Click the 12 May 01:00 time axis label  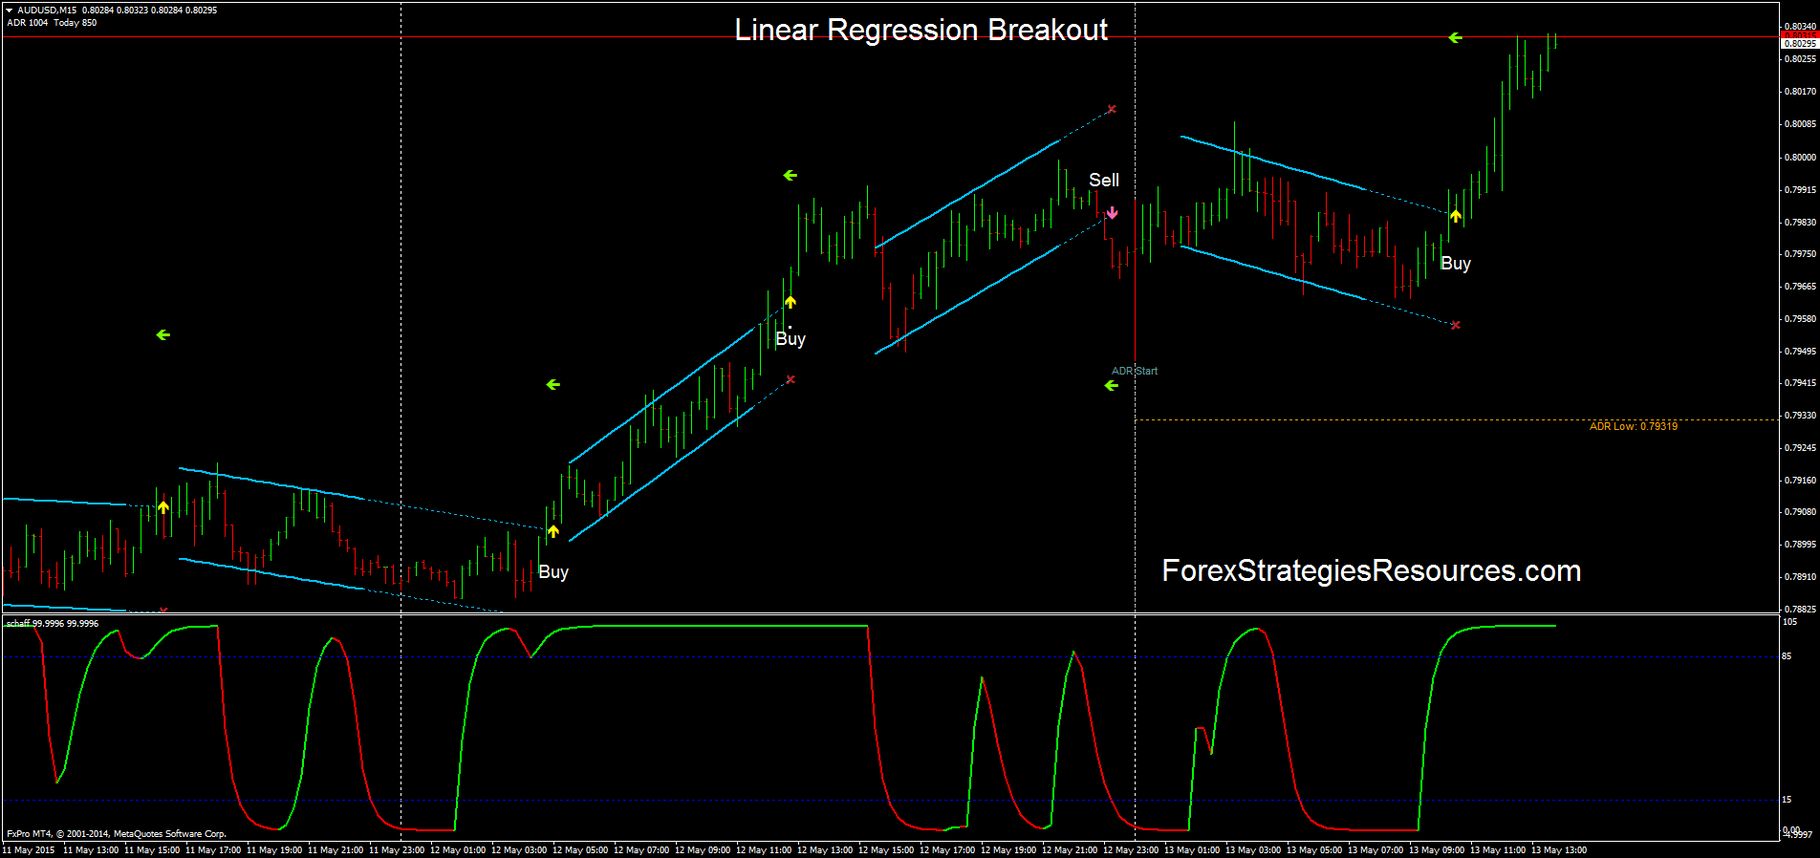[458, 851]
